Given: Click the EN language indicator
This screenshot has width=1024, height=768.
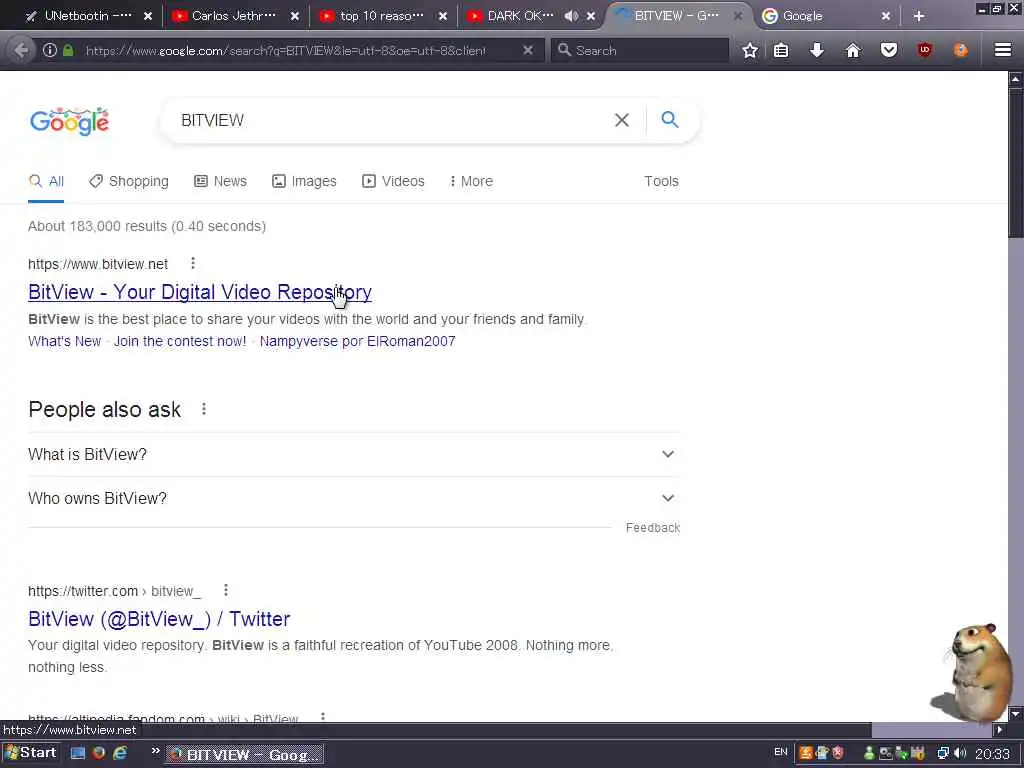Looking at the screenshot, I should click(x=780, y=752).
